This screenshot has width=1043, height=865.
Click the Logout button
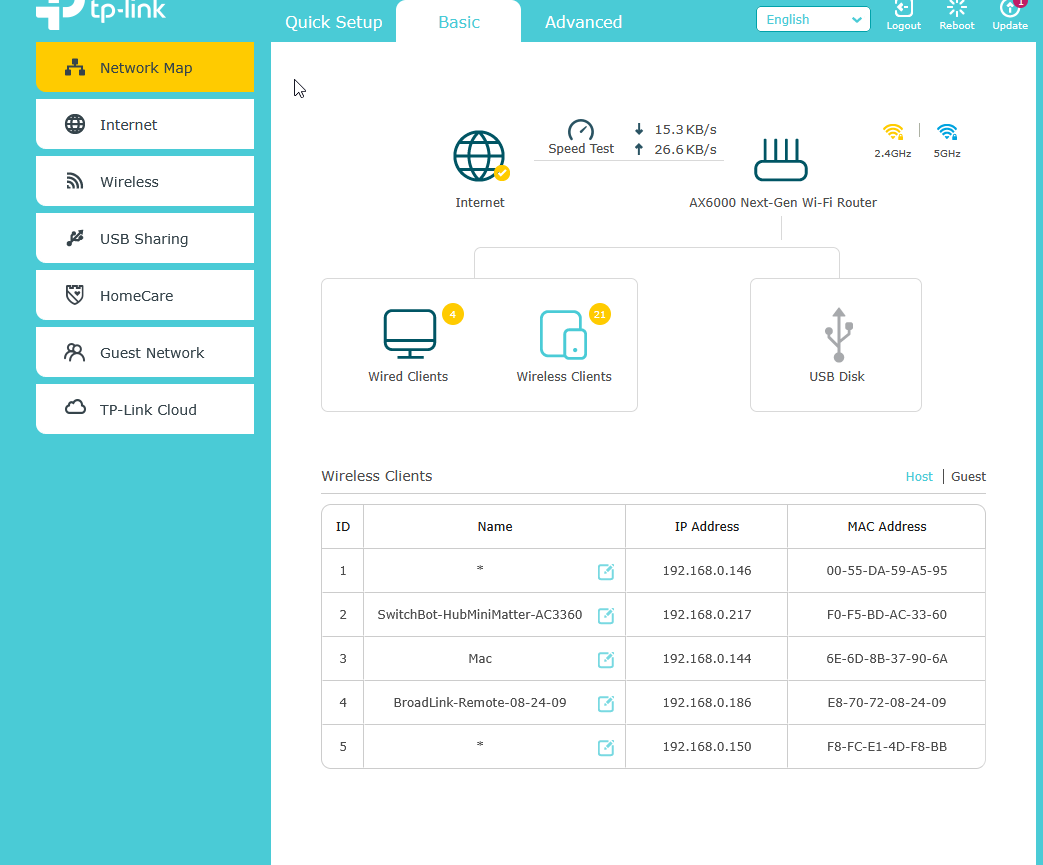[x=903, y=14]
